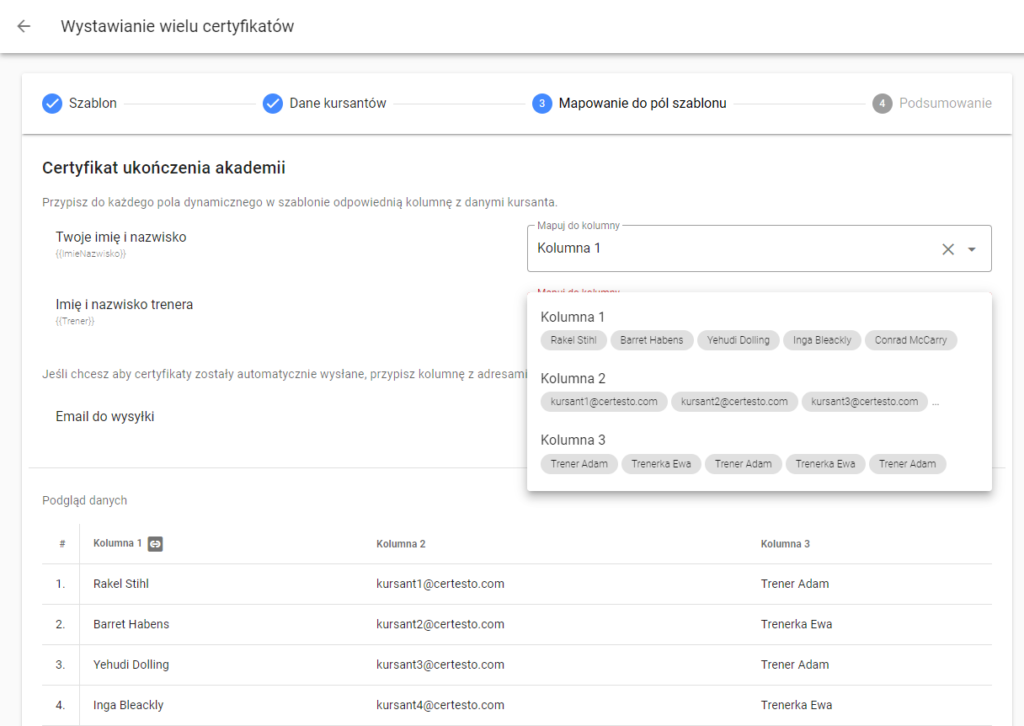This screenshot has width=1024, height=726.
Task: Click the Inga Bleackly chip in dropdown
Action: [x=822, y=340]
